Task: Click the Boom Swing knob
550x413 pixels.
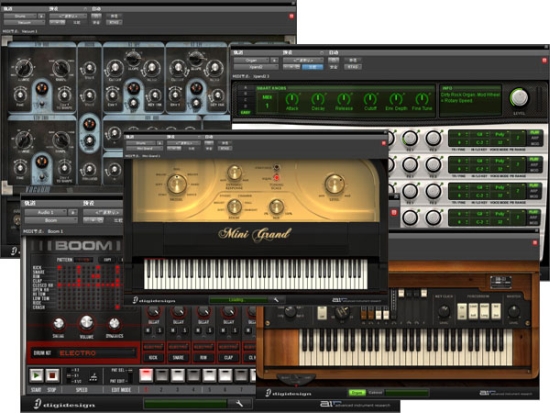Action: point(59,324)
